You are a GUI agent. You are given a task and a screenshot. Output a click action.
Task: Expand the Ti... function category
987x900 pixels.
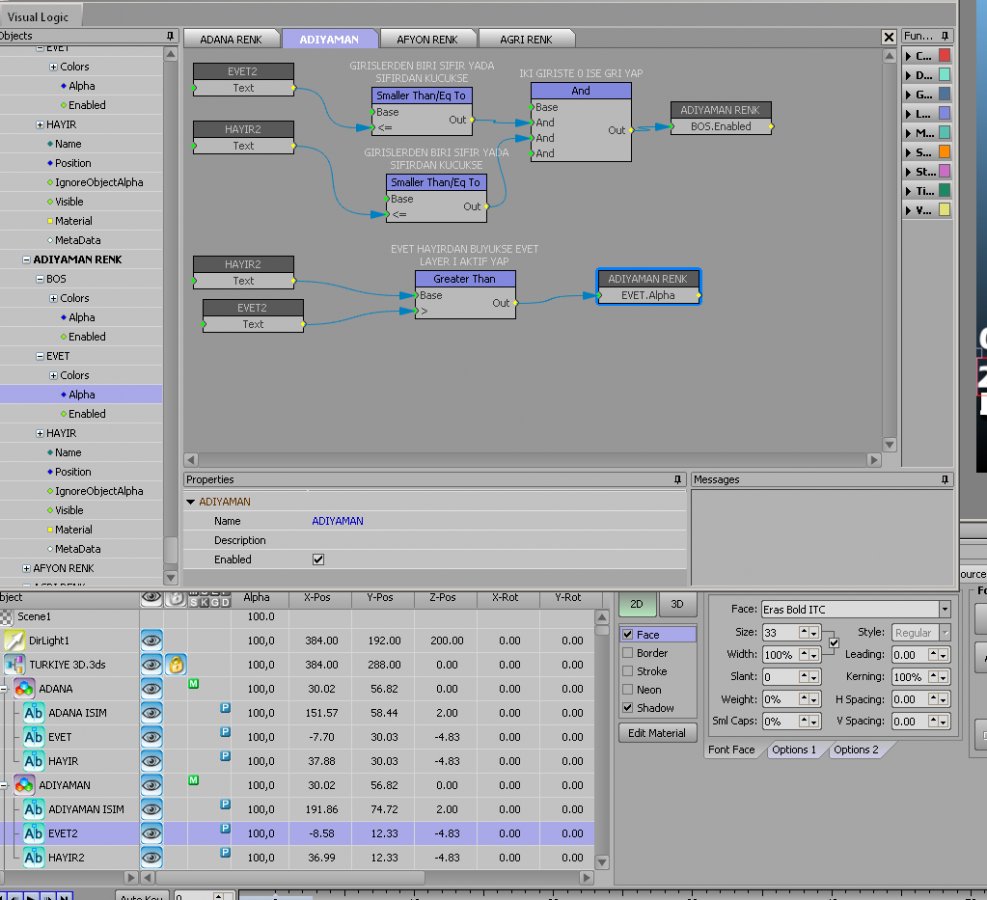tap(908, 191)
